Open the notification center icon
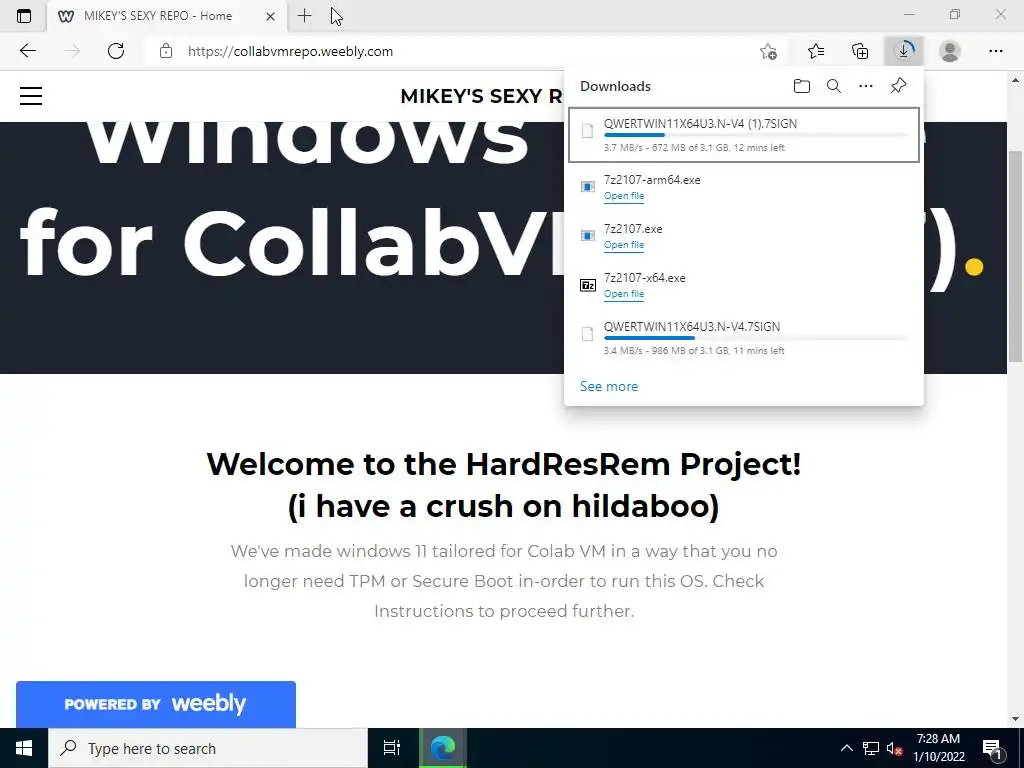The image size is (1024, 768). coord(992,748)
